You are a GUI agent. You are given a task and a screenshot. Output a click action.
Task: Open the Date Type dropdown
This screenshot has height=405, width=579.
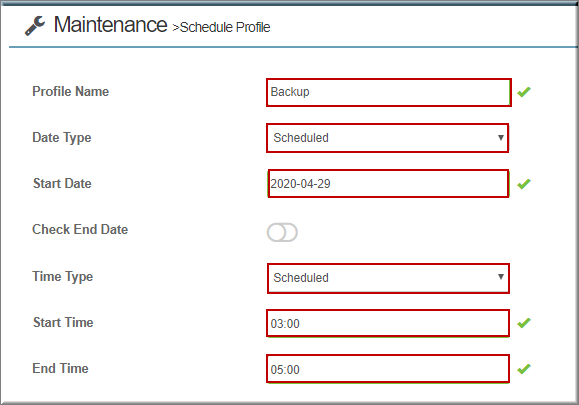pyautogui.click(x=387, y=138)
